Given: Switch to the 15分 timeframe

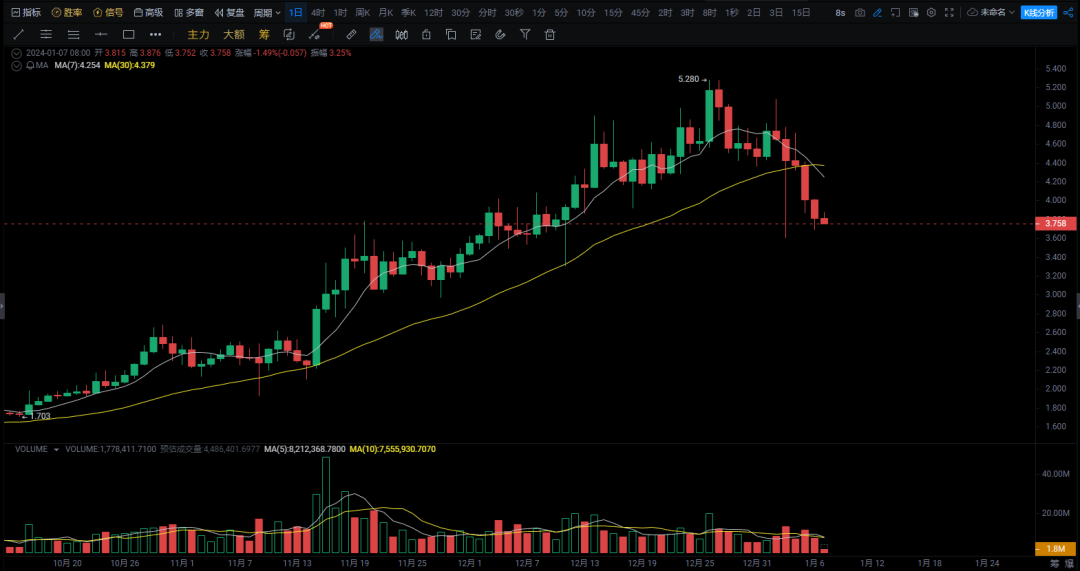Looking at the screenshot, I should pyautogui.click(x=613, y=12).
